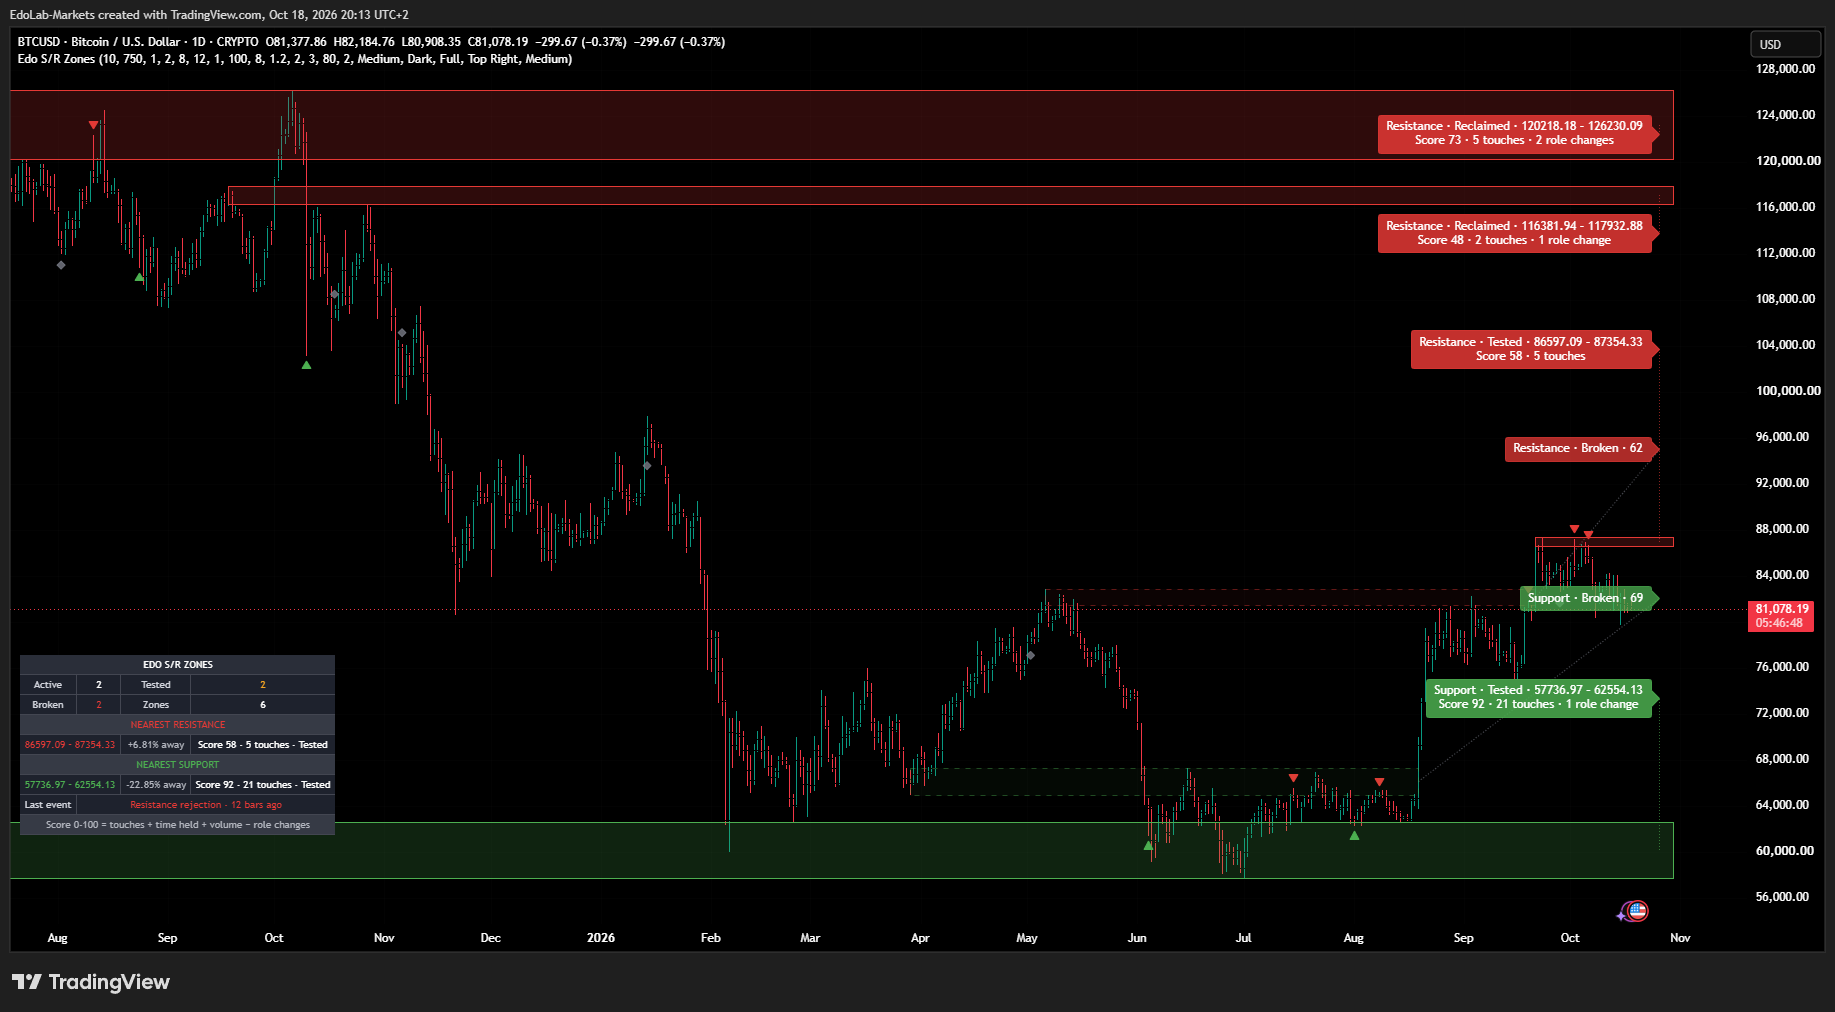
Task: Click the -22.85% away table cell
Action: [156, 785]
